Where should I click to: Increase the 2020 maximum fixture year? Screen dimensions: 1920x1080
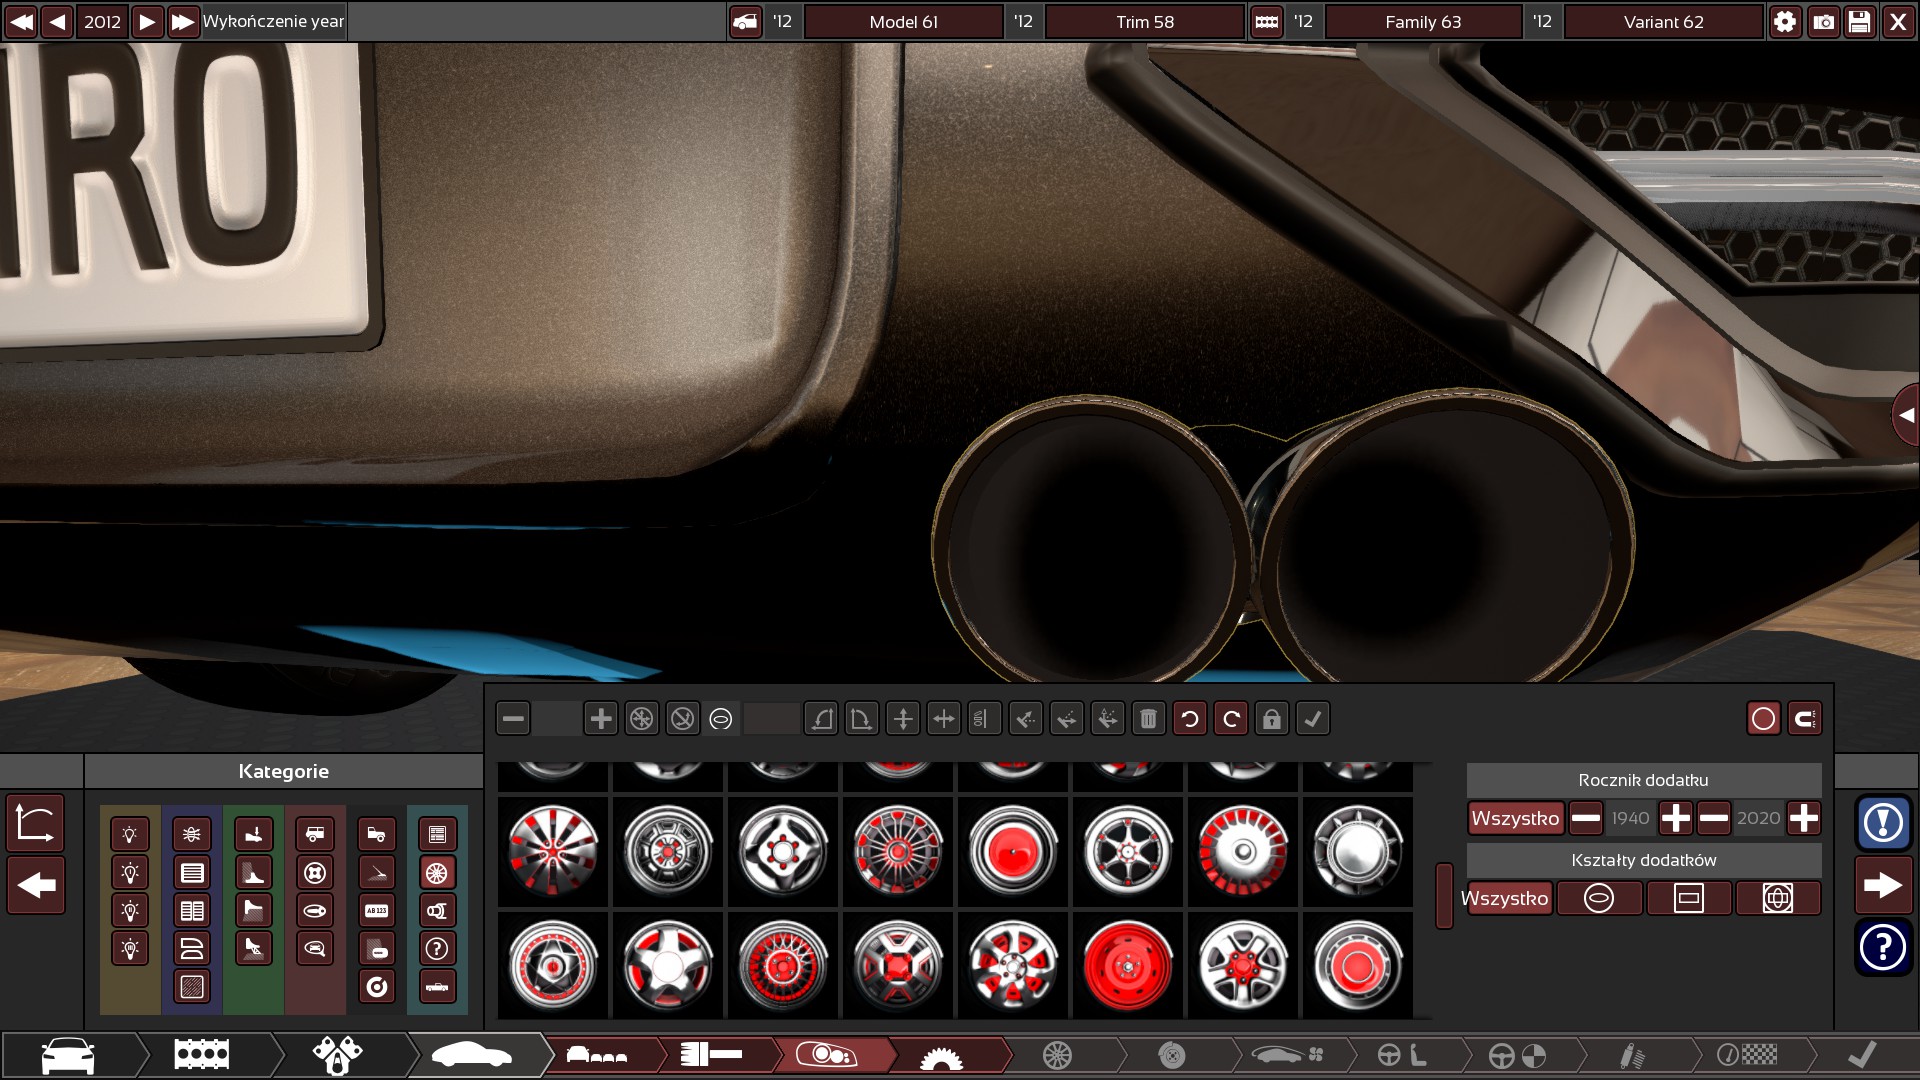point(1803,818)
